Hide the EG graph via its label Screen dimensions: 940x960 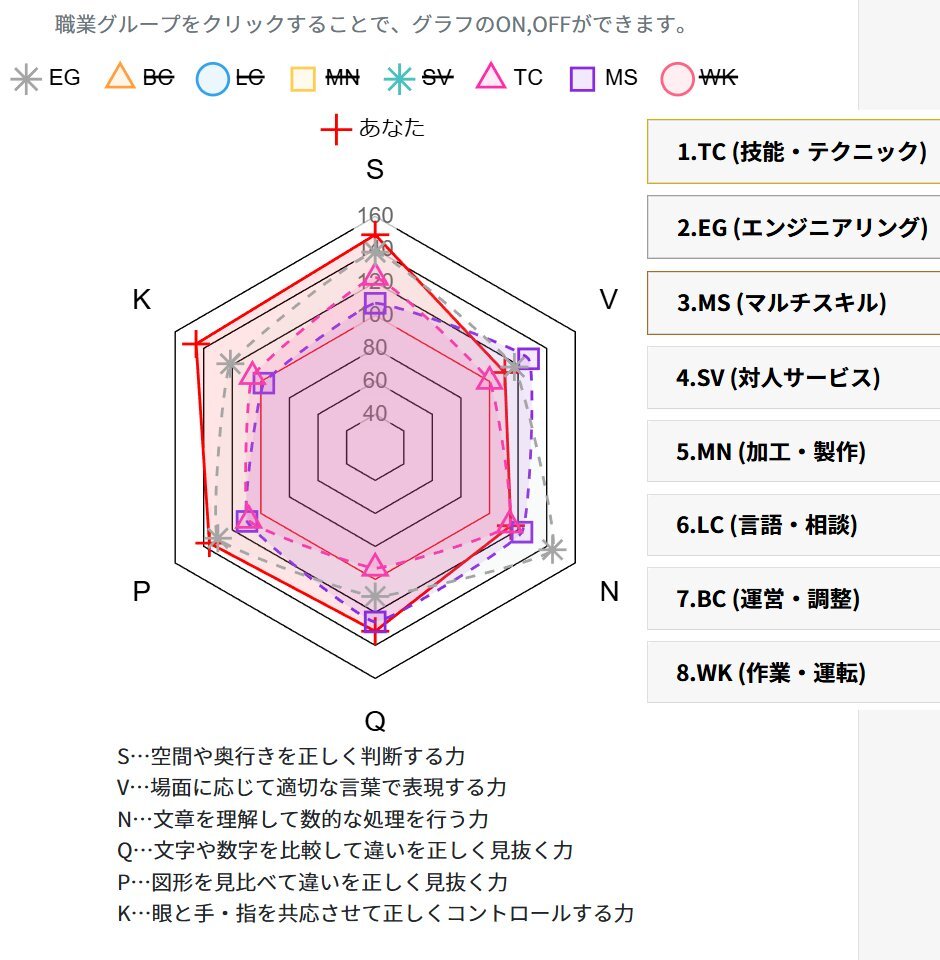pos(64,78)
